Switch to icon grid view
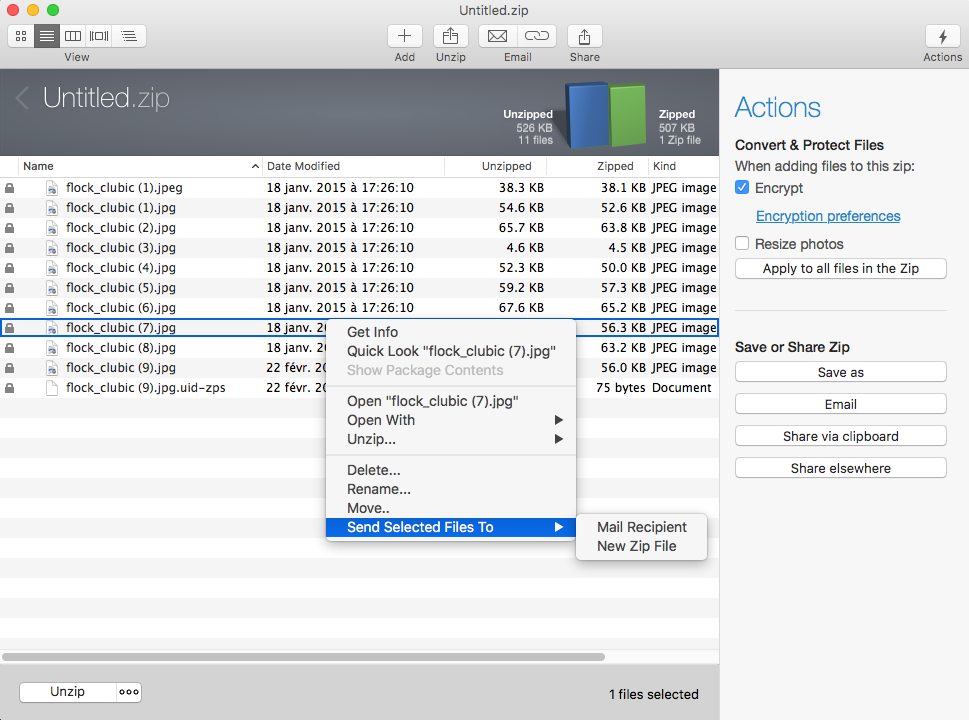The image size is (969, 720). 21,36
